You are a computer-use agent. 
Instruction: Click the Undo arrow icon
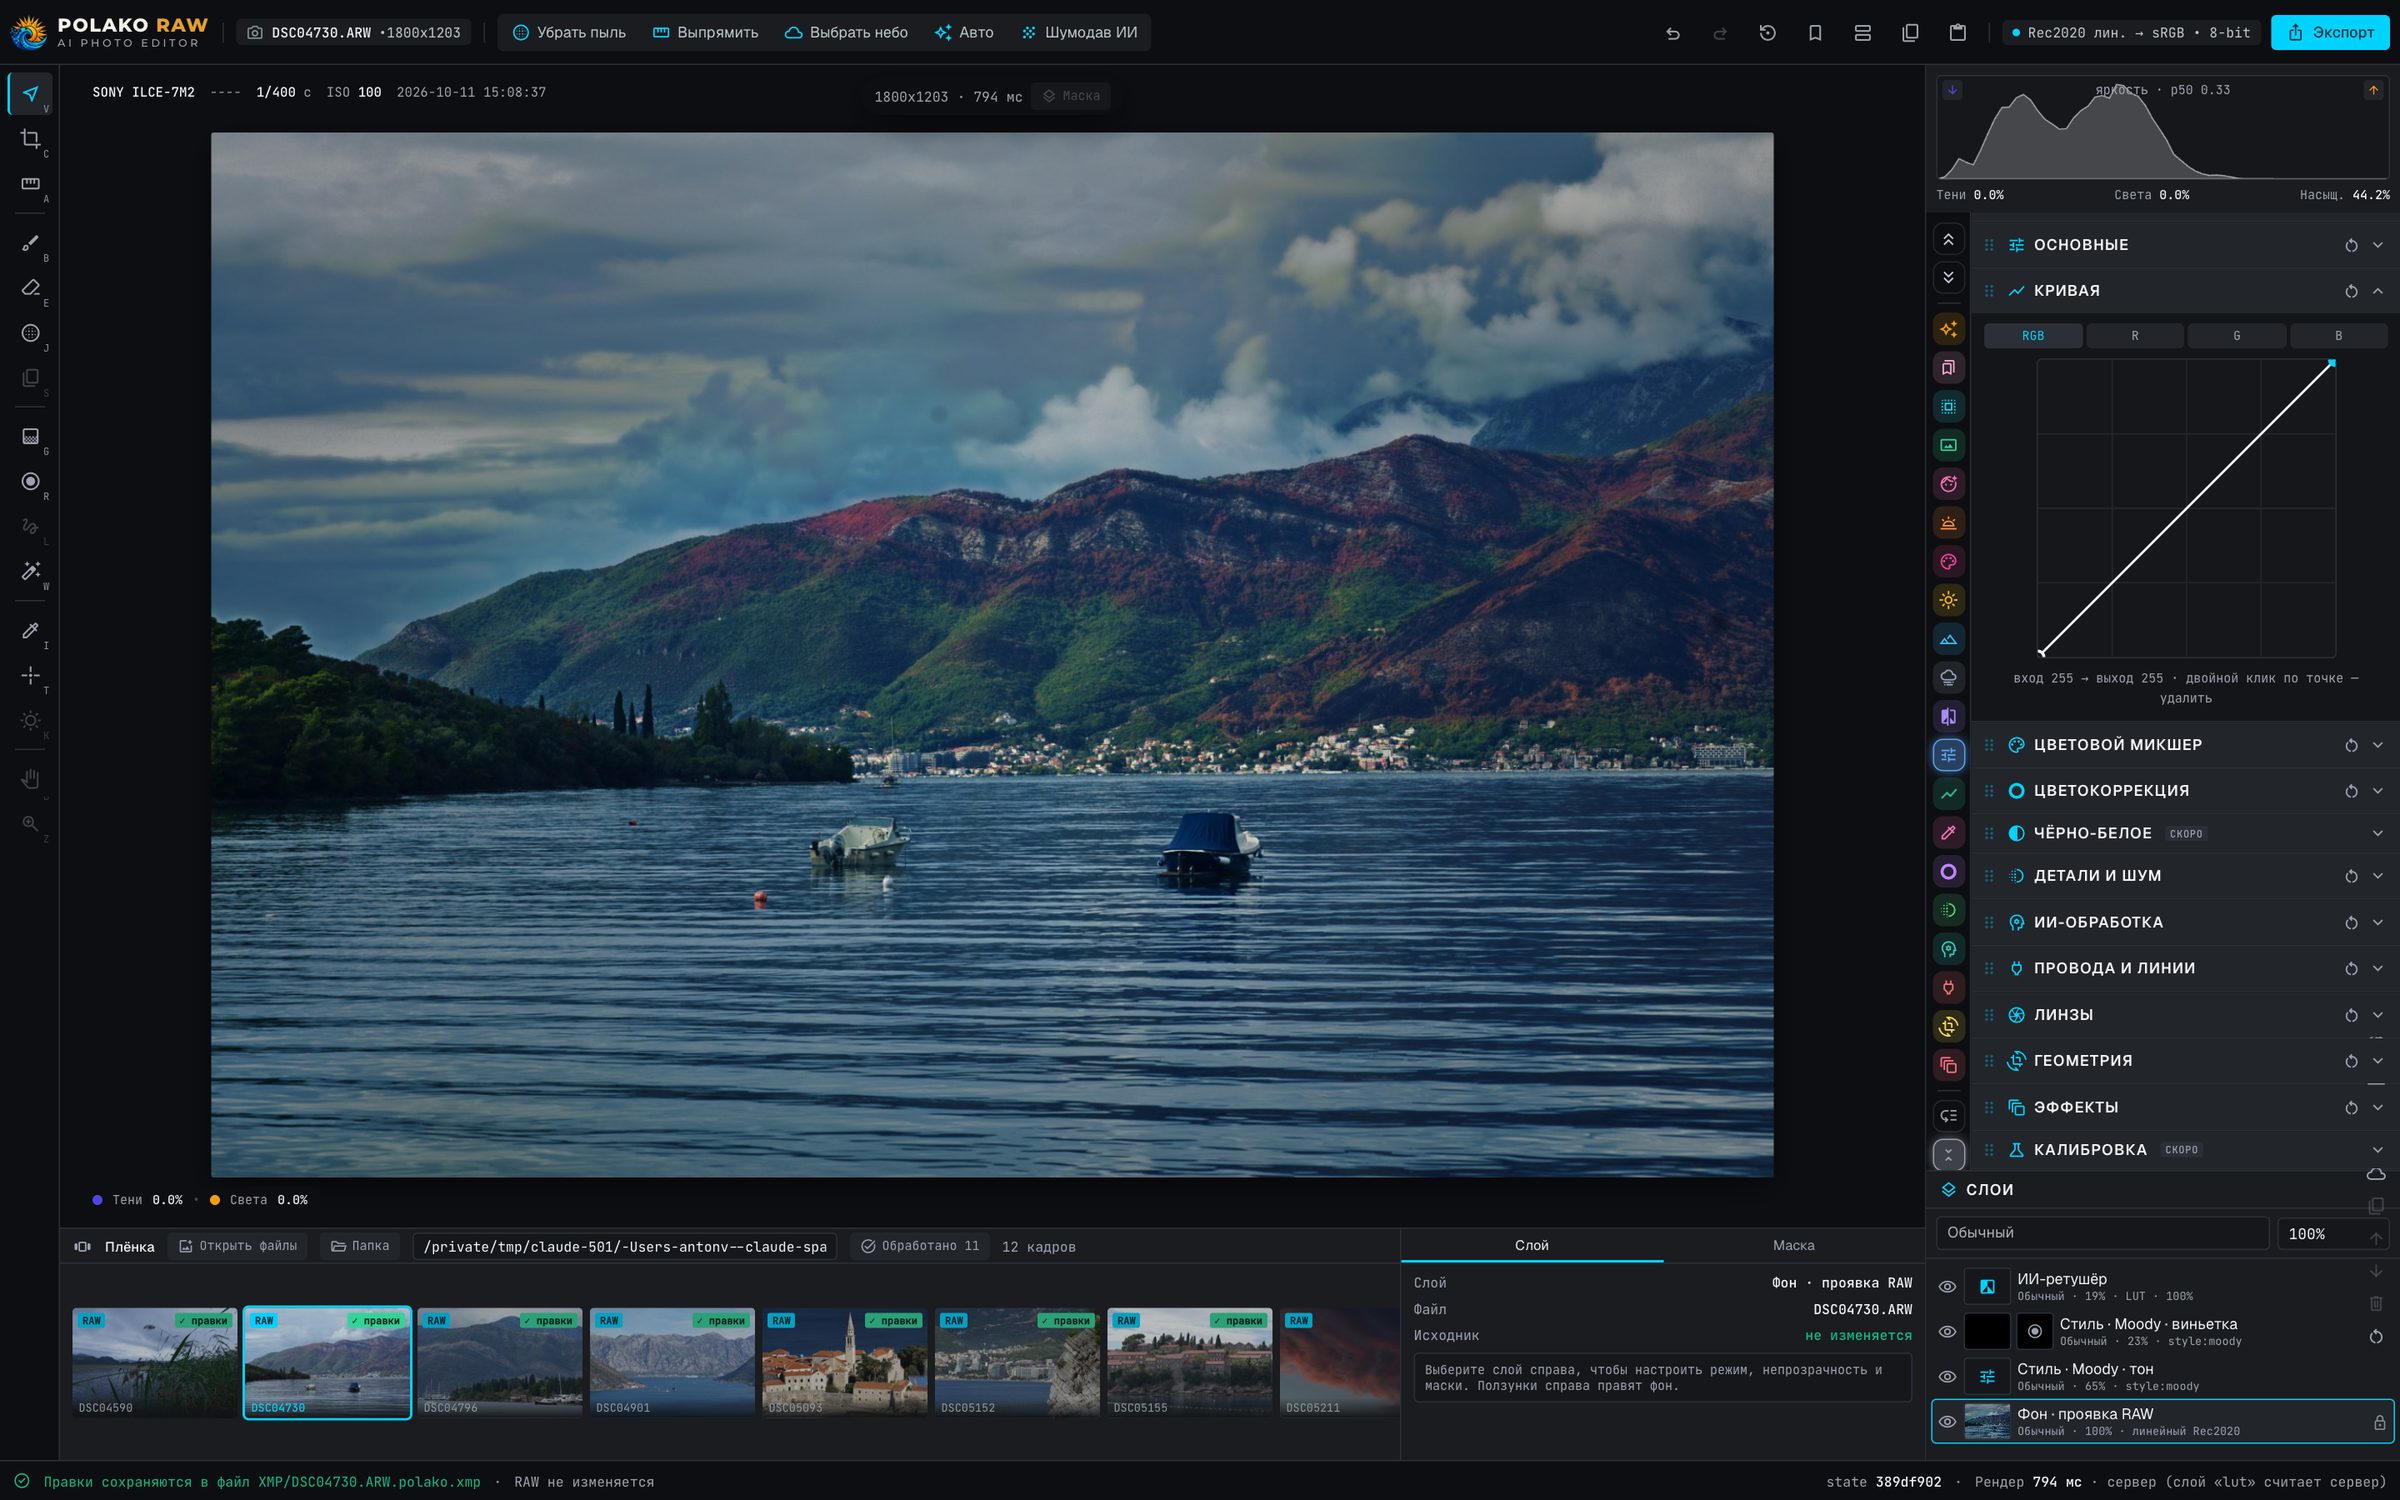point(1673,33)
